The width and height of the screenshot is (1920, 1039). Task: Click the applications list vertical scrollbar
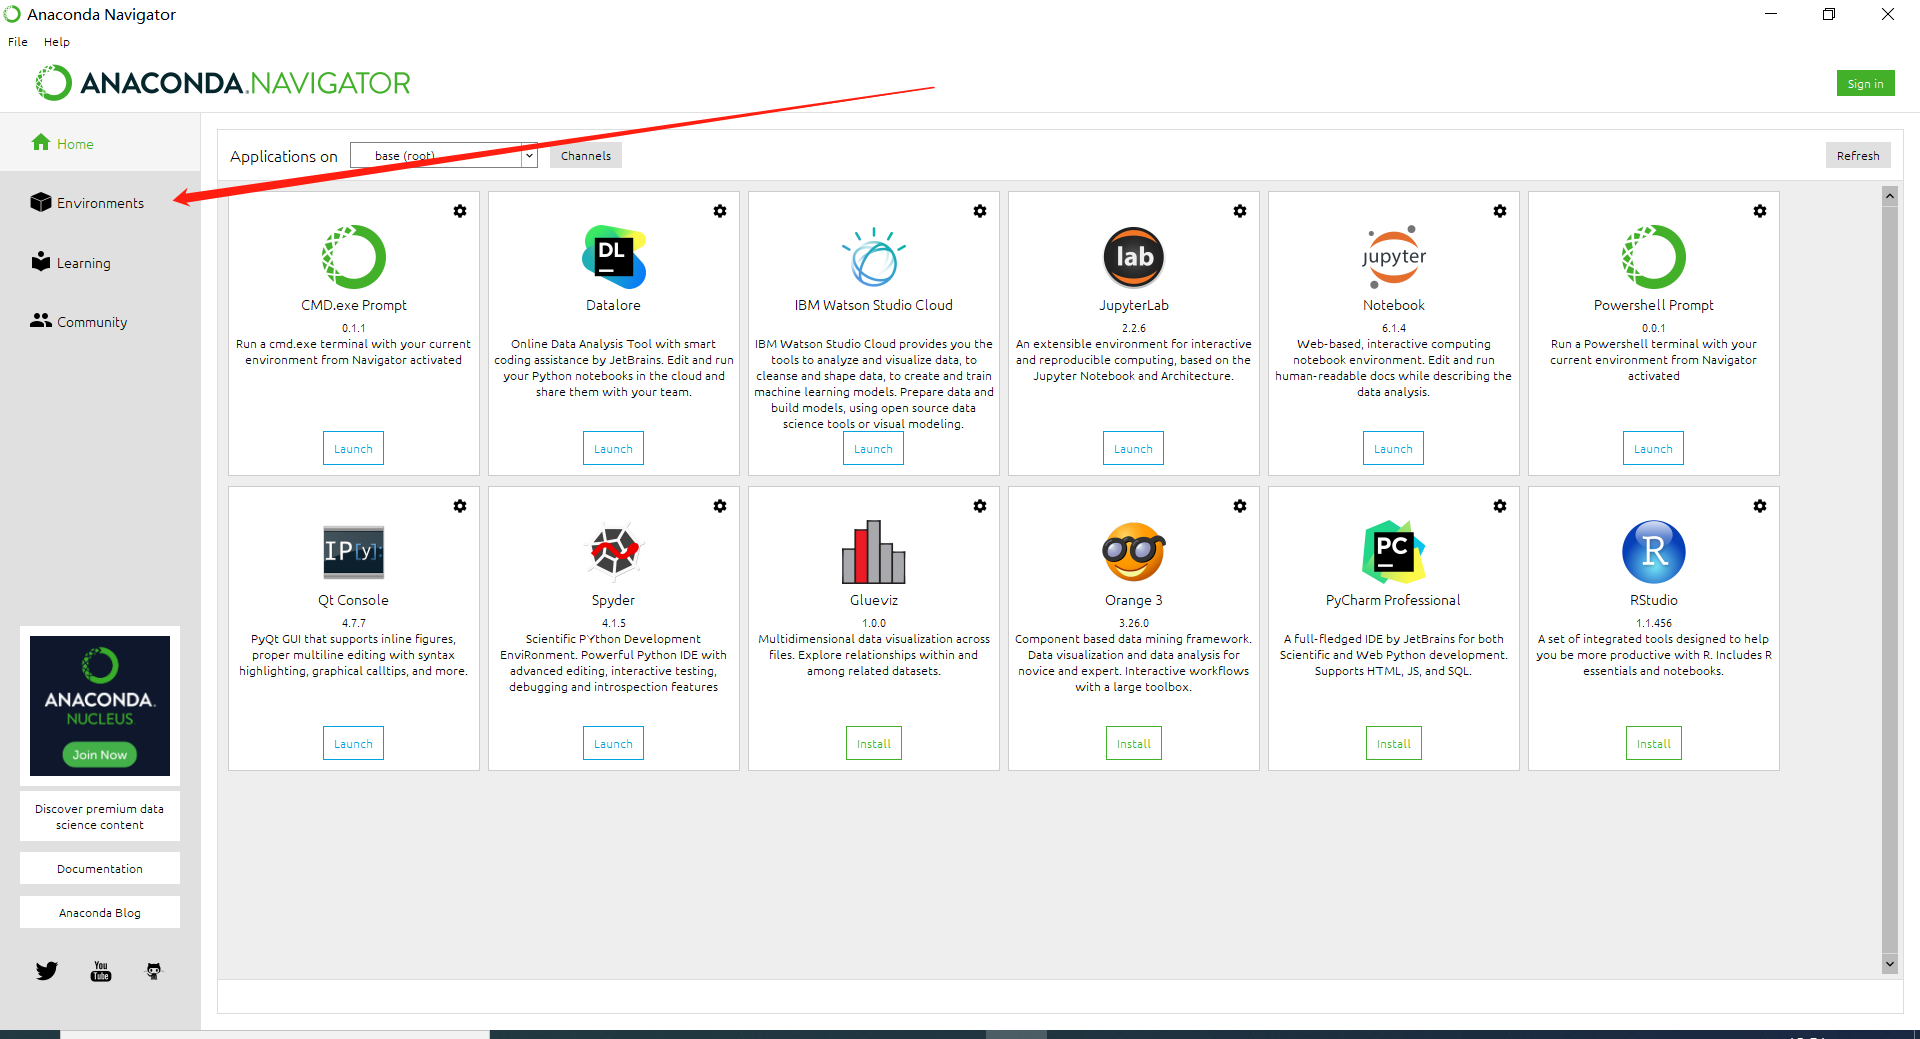[x=1890, y=580]
